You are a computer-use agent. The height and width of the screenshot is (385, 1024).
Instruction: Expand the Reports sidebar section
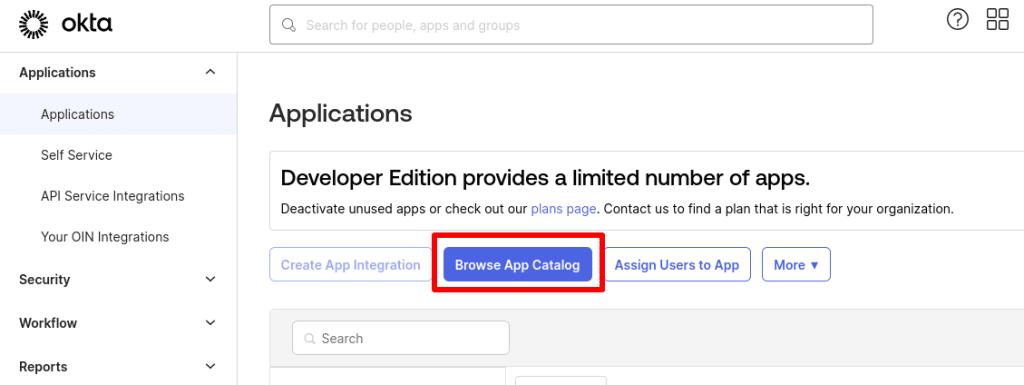tap(210, 367)
